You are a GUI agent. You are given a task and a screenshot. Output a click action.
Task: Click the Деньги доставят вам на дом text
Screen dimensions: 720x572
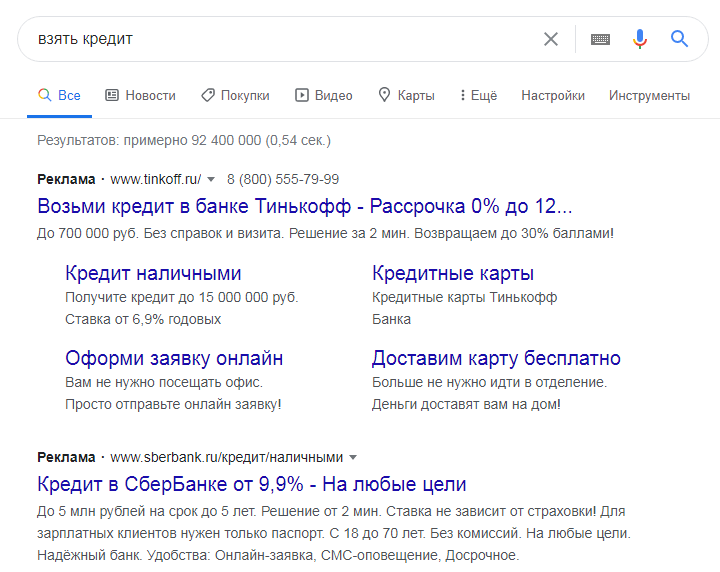click(x=466, y=404)
